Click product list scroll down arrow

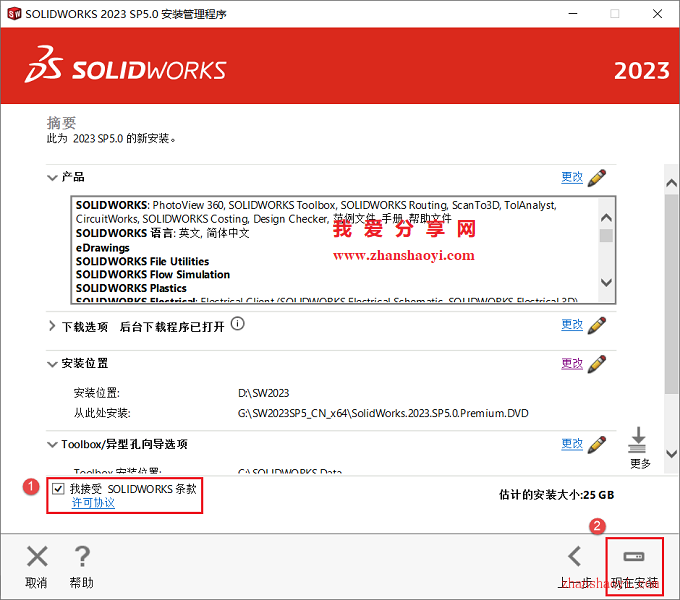click(606, 282)
